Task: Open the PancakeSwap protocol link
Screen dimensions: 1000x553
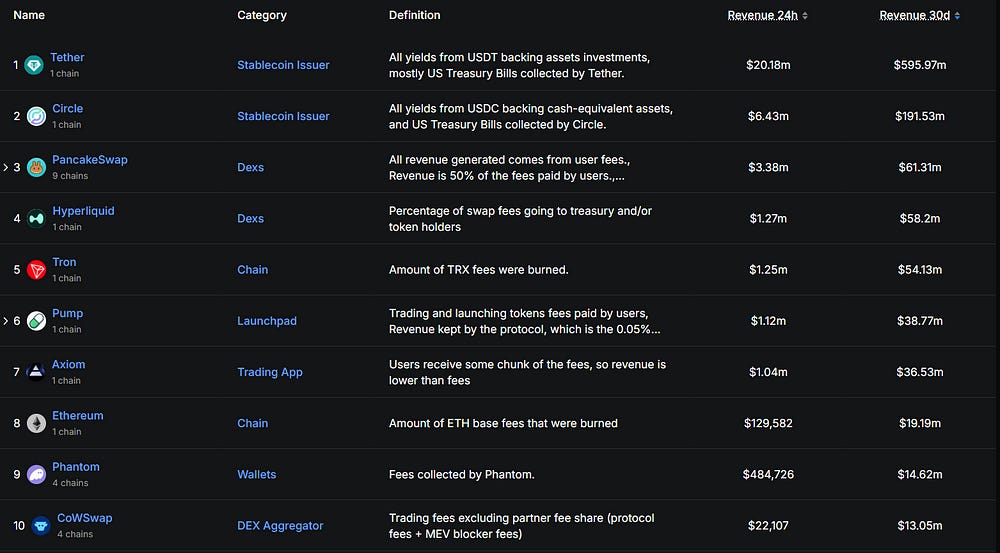Action: [x=90, y=159]
